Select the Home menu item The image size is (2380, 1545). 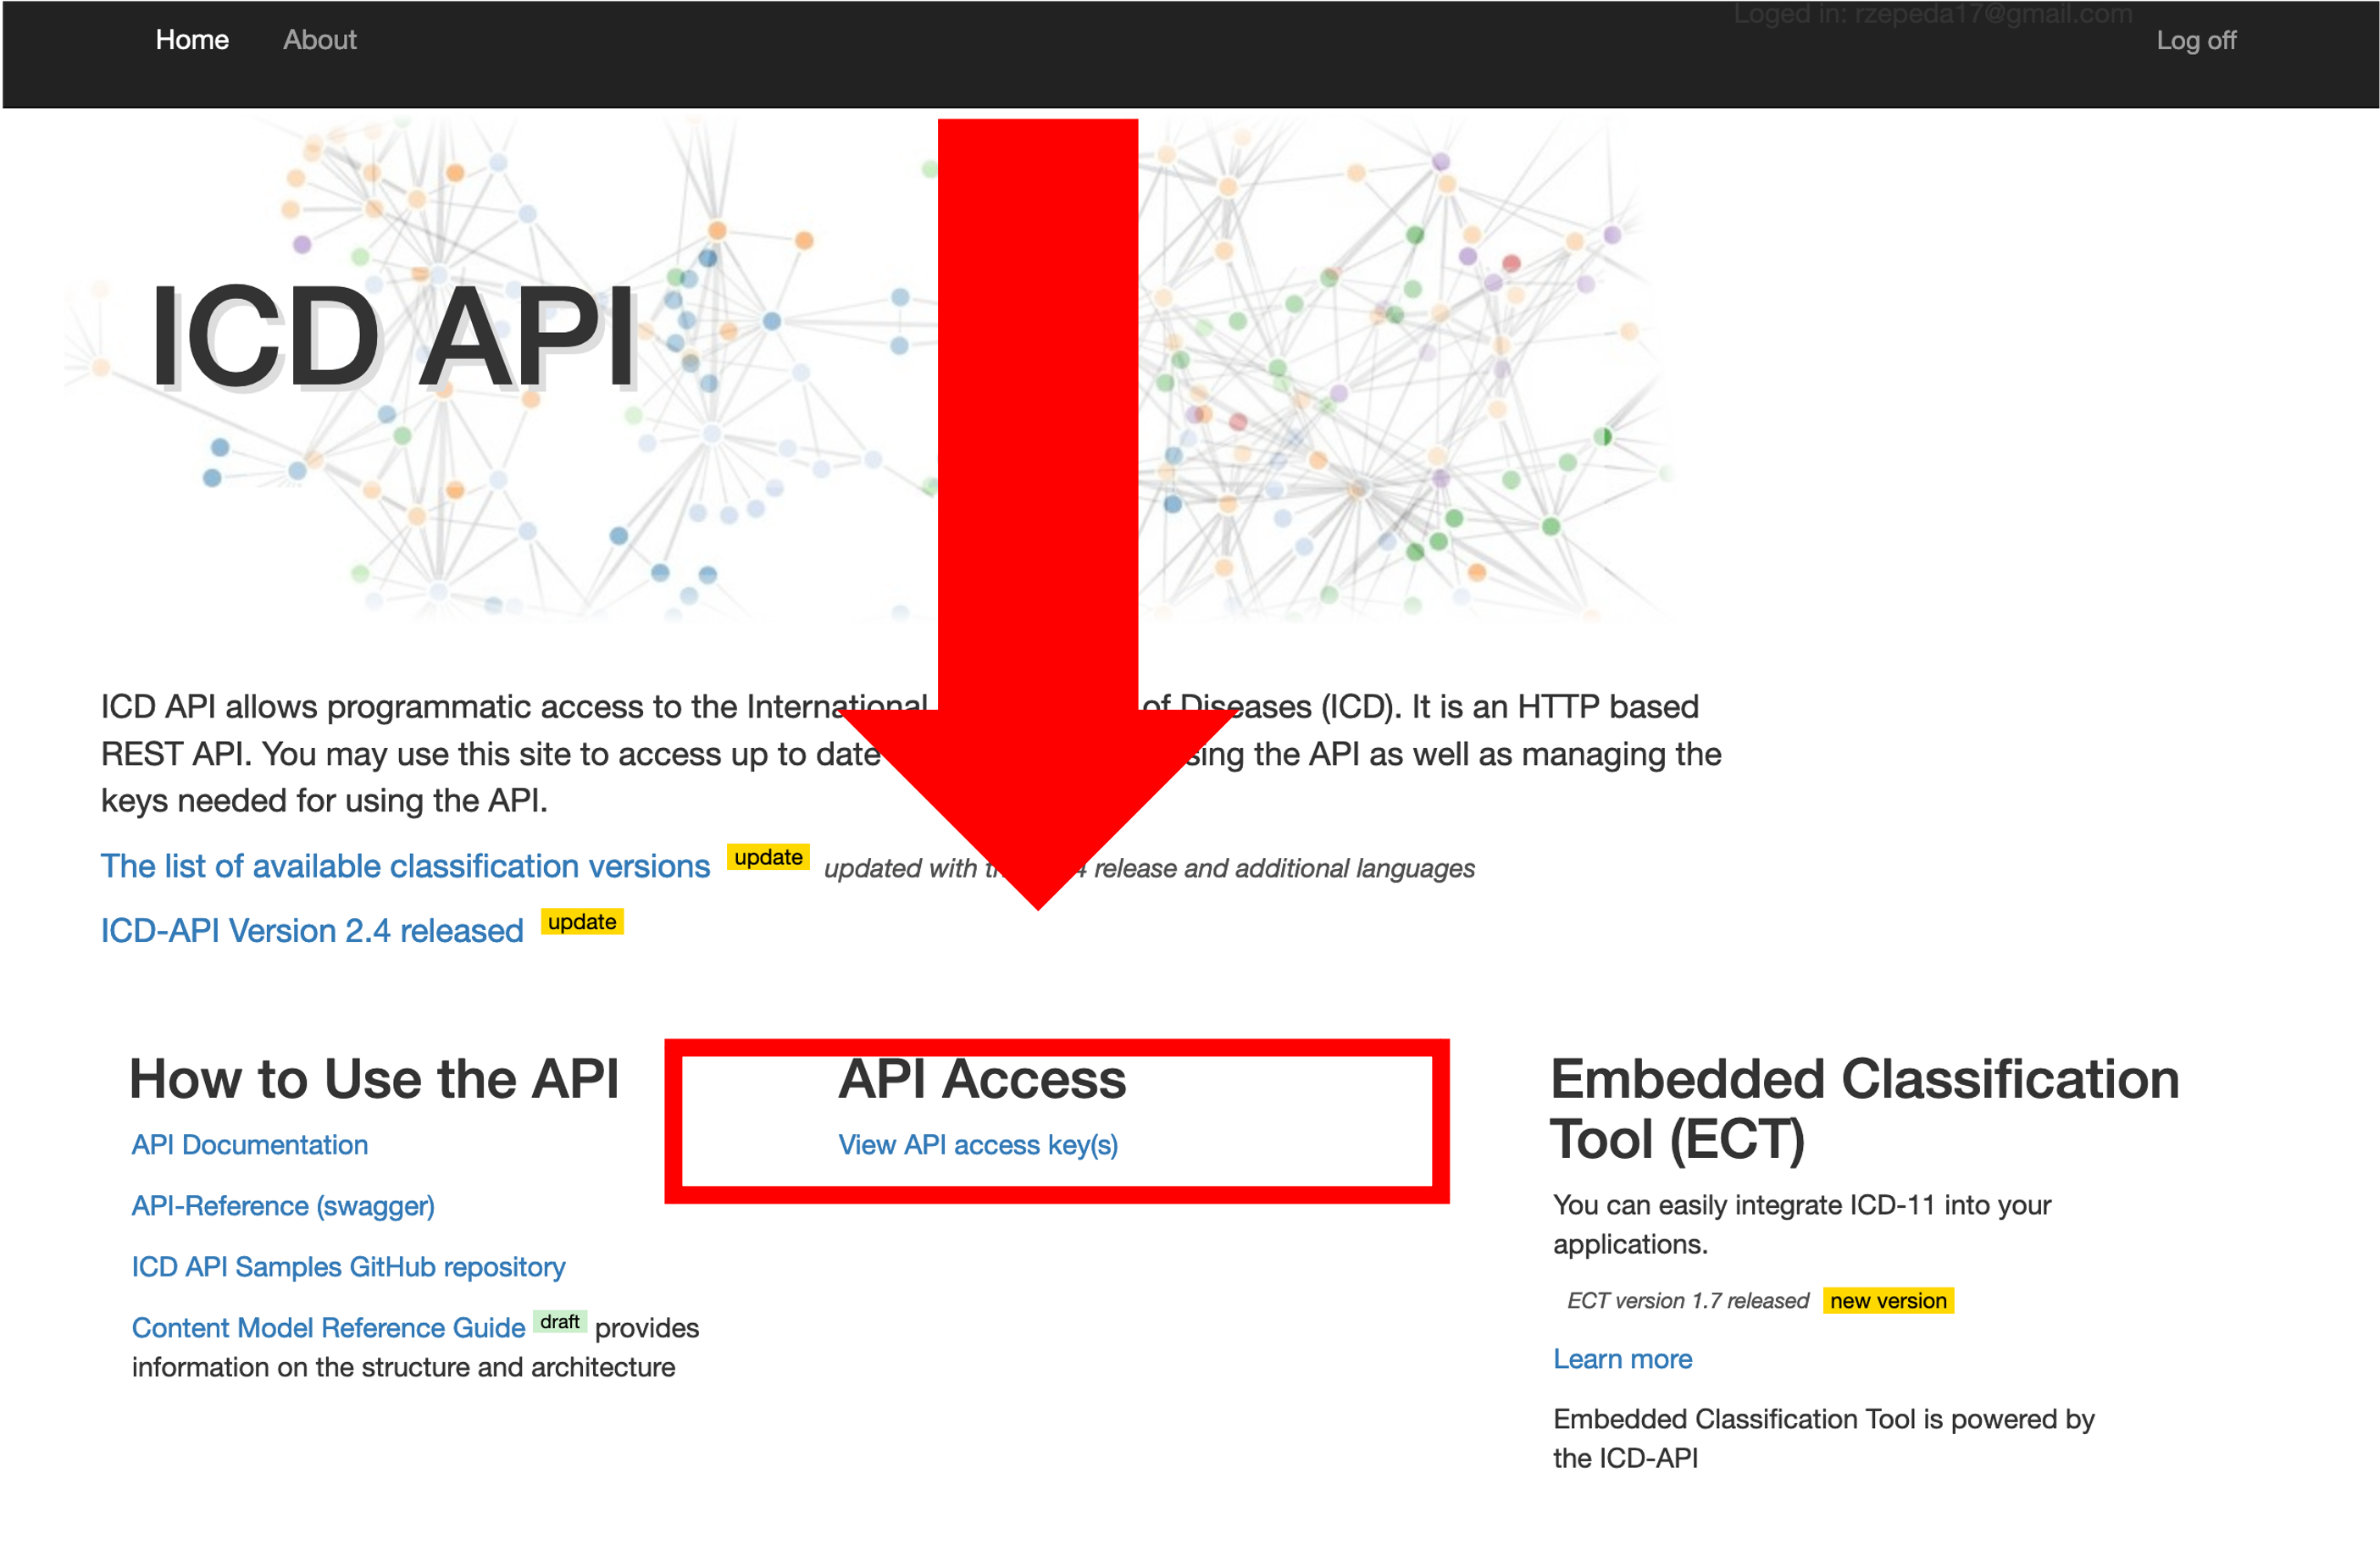click(x=192, y=40)
